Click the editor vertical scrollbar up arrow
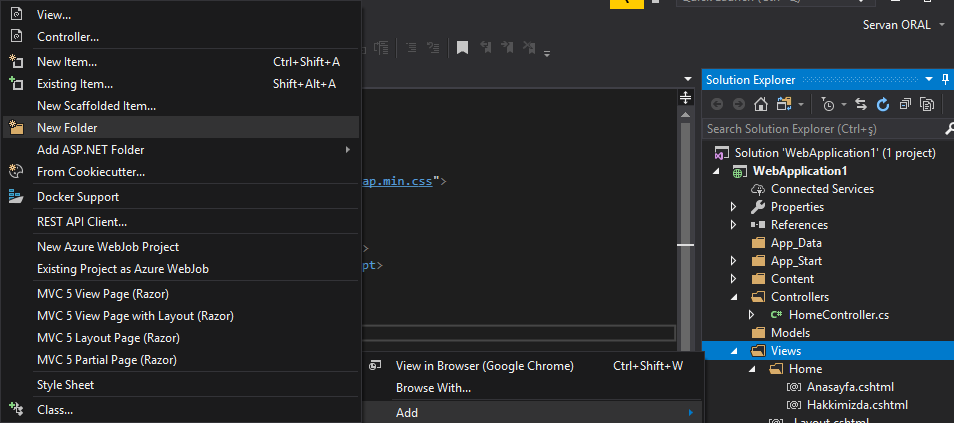954x423 pixels. pyautogui.click(x=685, y=114)
